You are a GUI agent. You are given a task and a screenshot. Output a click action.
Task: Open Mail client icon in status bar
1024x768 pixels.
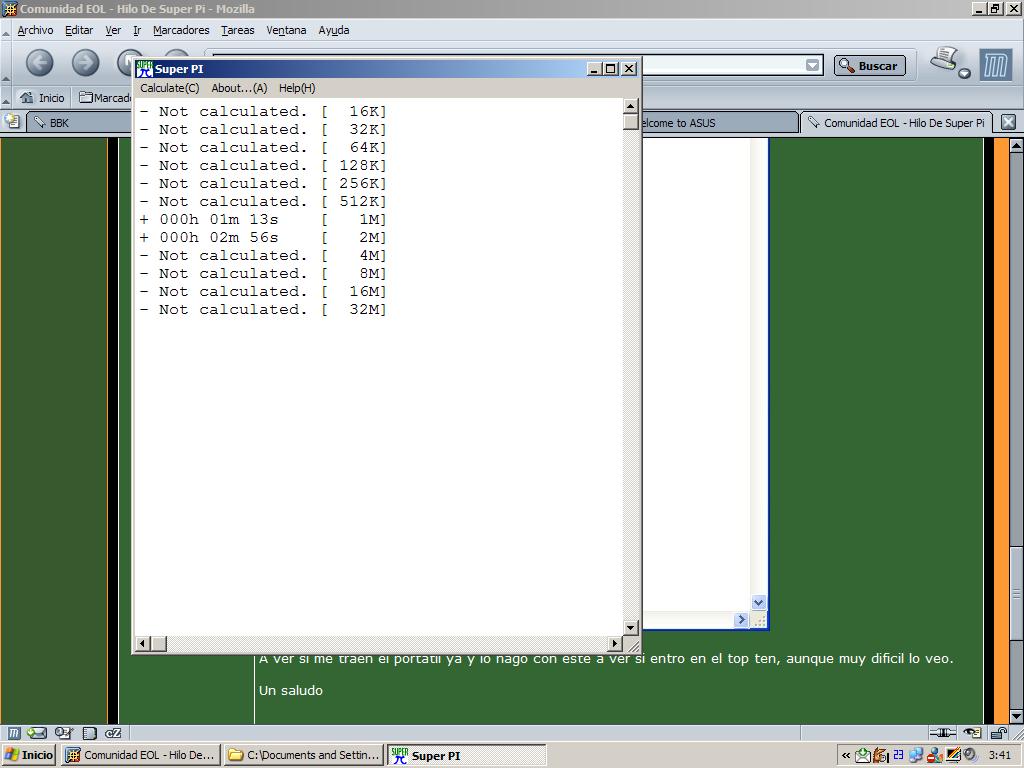pos(37,733)
